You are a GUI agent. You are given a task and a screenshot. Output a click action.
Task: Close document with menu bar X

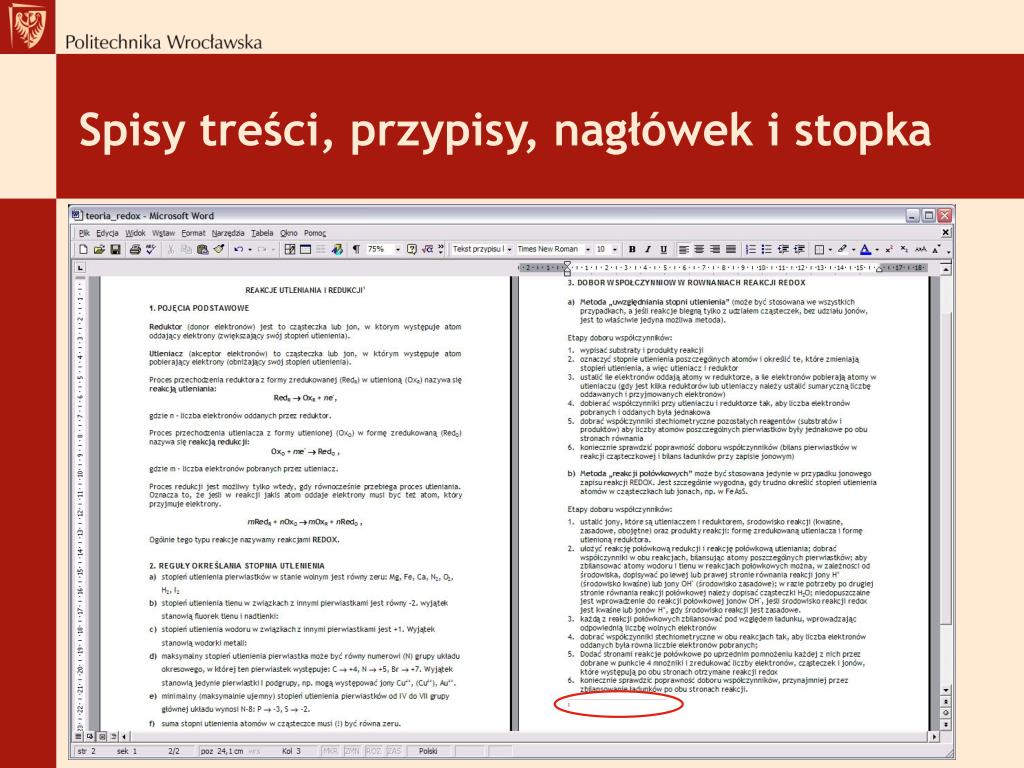tap(946, 232)
